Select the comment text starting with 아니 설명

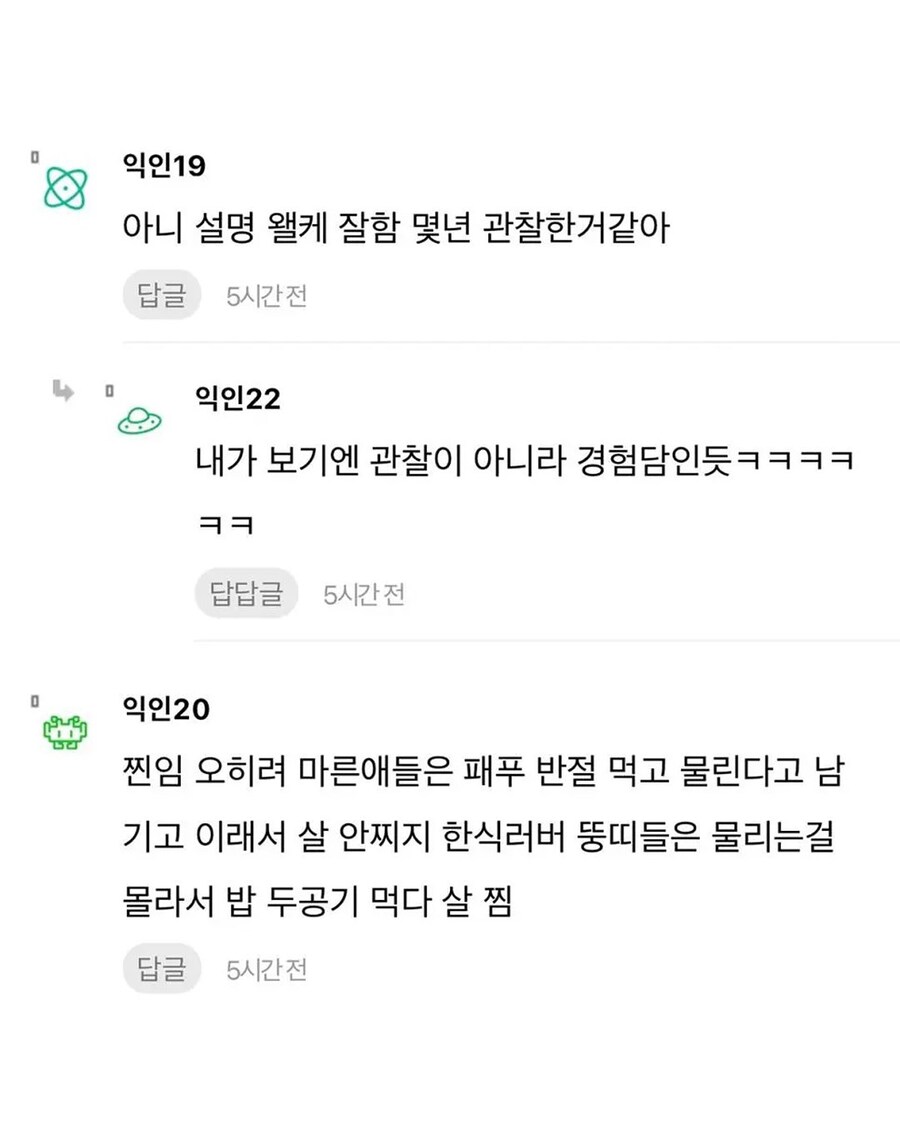pyautogui.click(x=394, y=230)
